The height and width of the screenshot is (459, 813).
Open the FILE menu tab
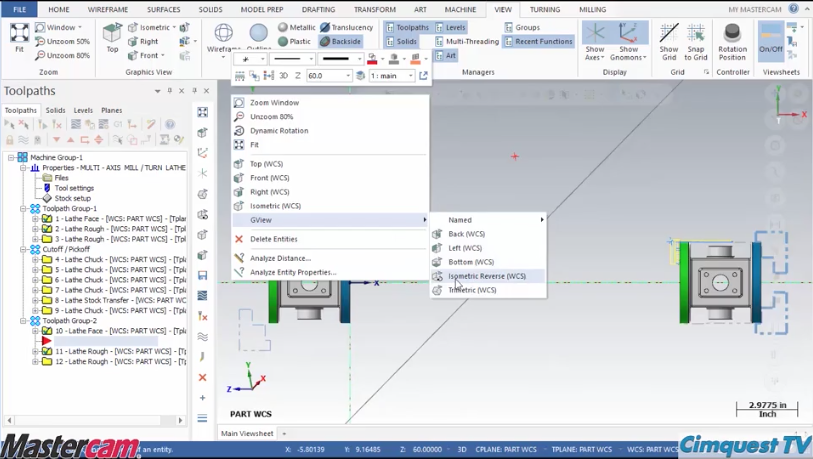coord(19,9)
